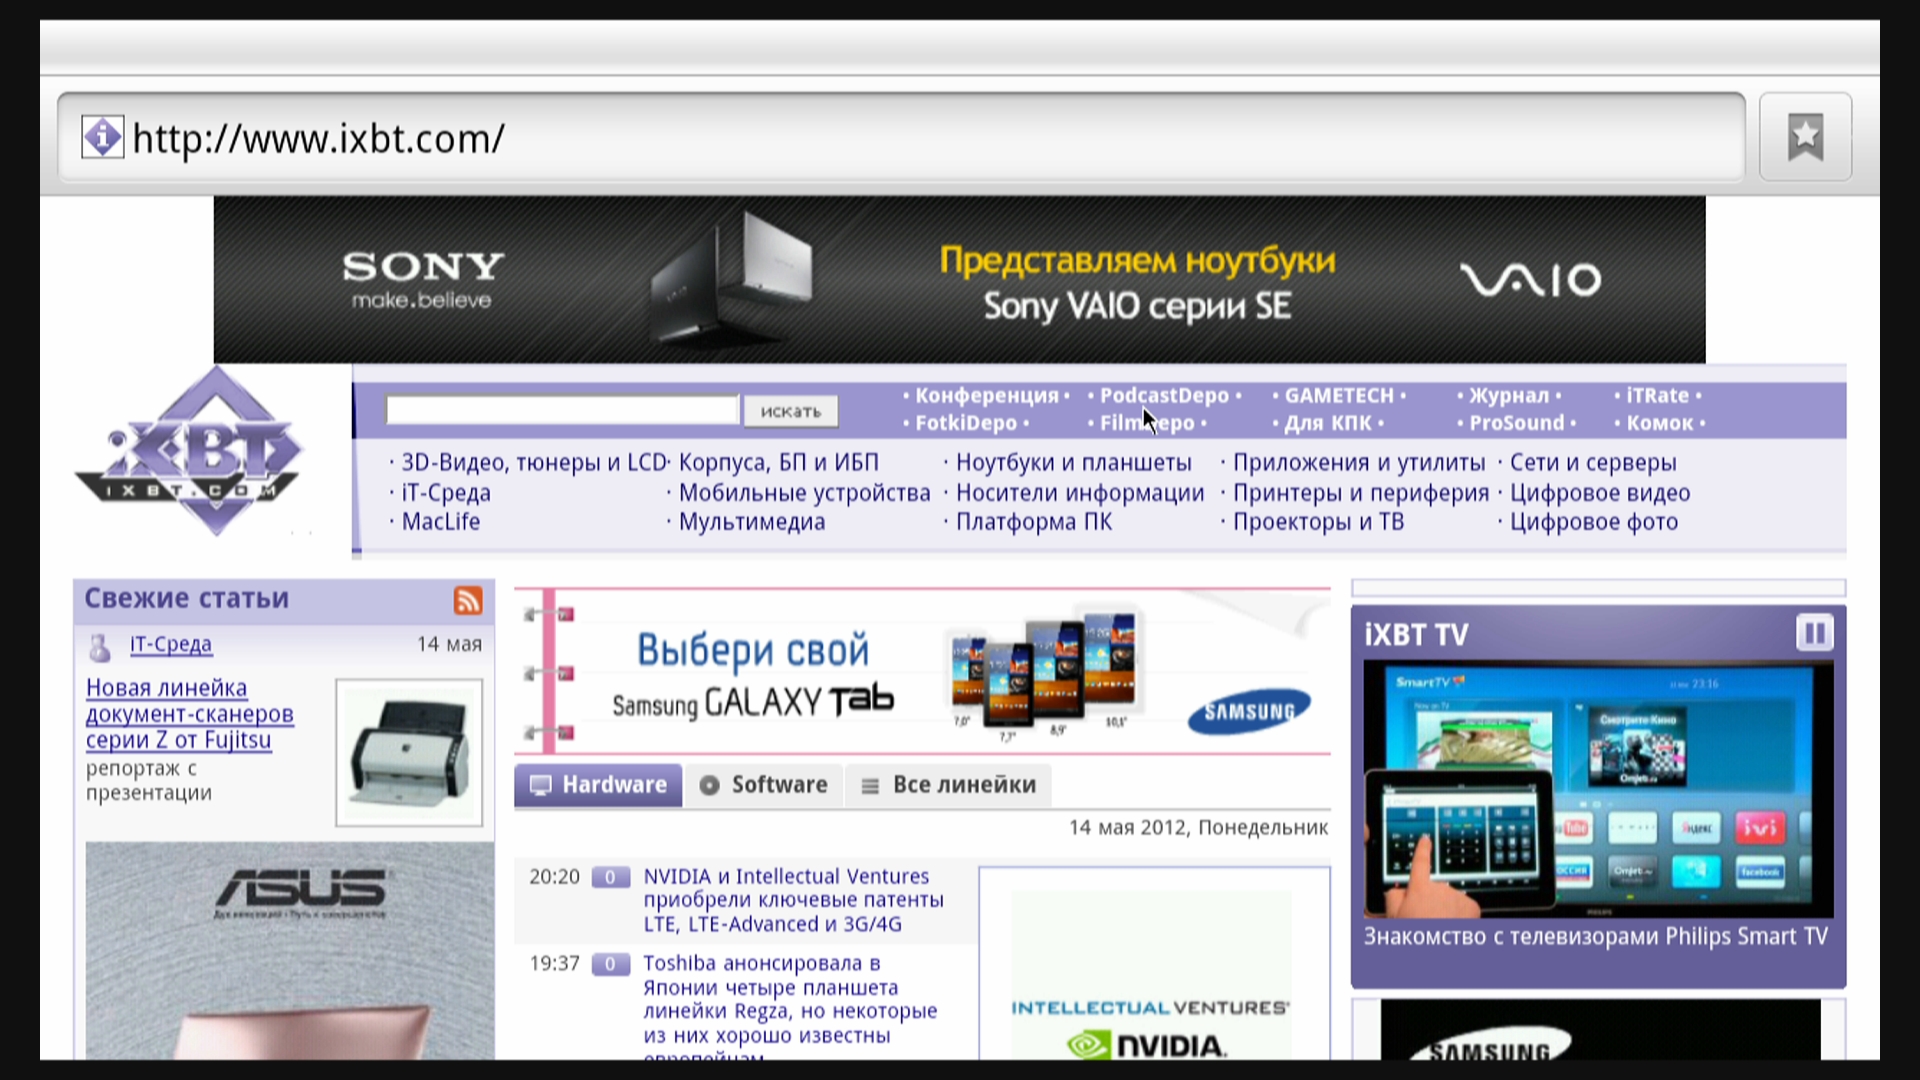This screenshot has width=1920, height=1080.
Task: Switch to the Software tab
Action: click(764, 785)
